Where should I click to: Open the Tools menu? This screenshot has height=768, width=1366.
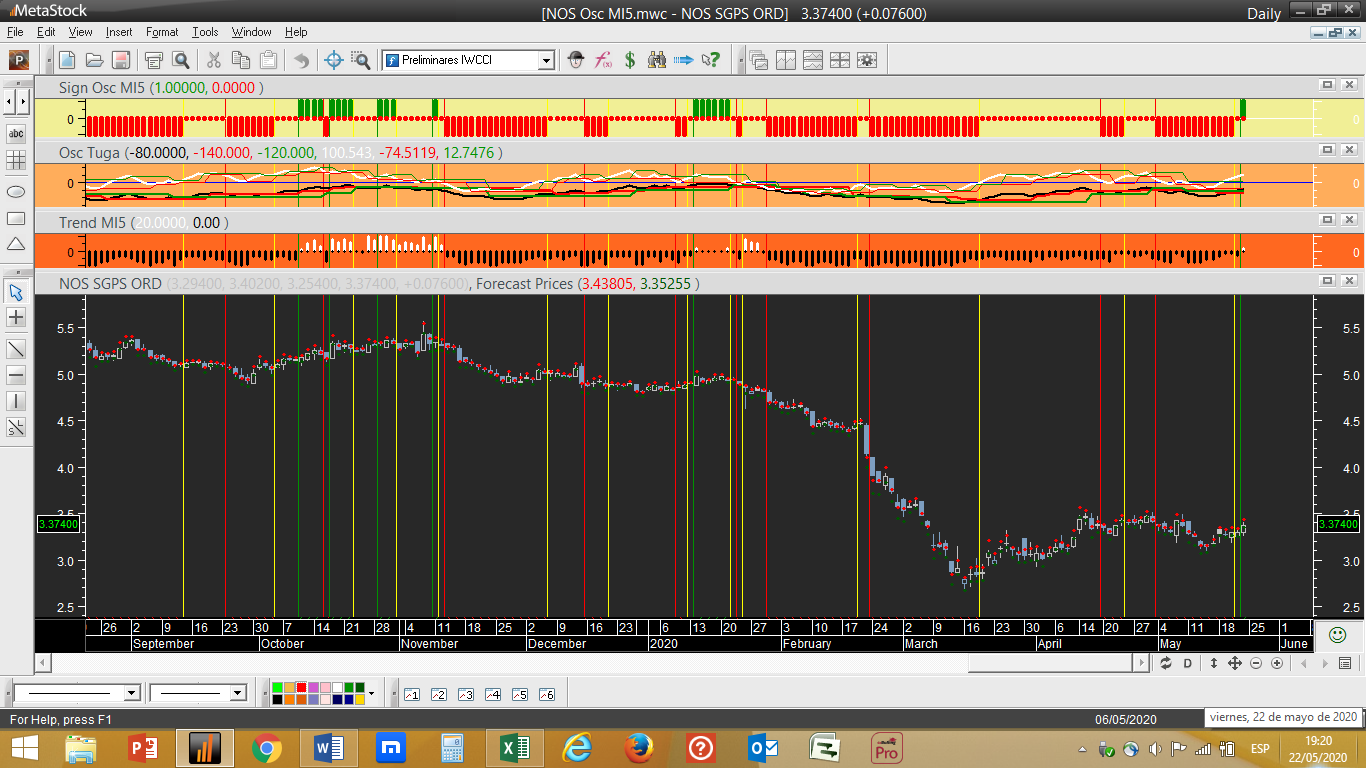(205, 32)
